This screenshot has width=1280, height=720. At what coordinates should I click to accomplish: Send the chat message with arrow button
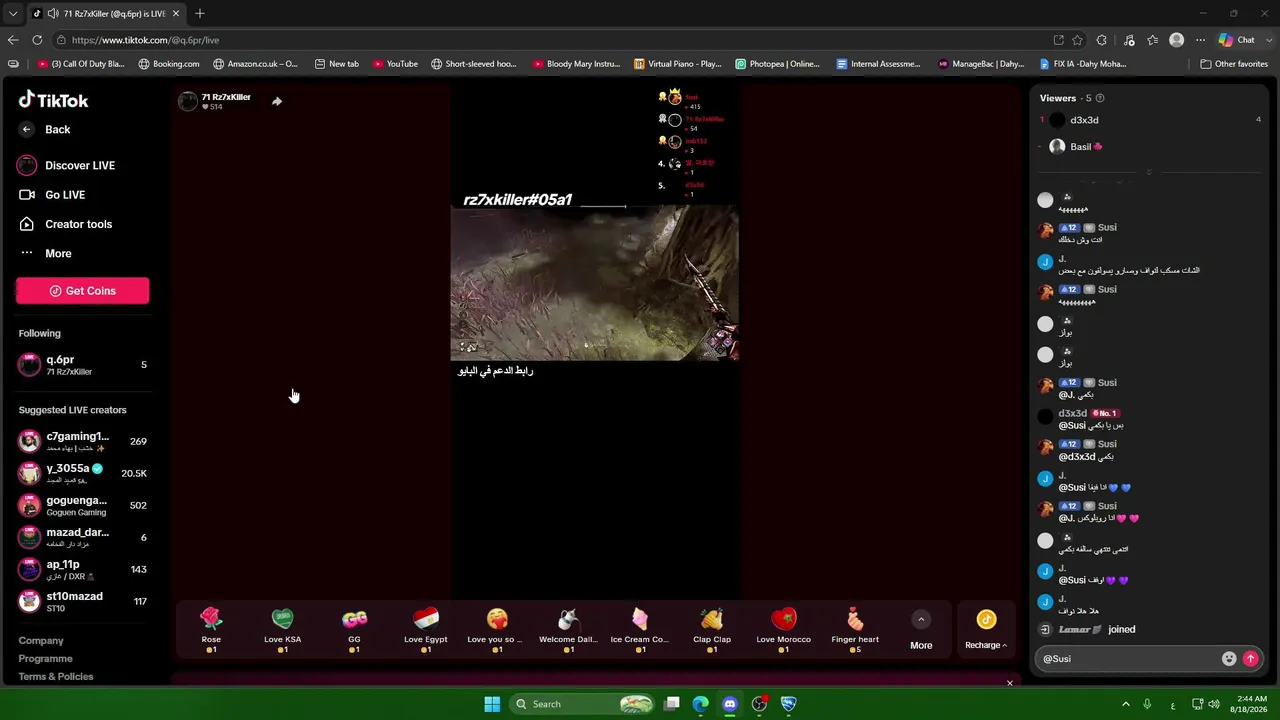pos(1250,659)
